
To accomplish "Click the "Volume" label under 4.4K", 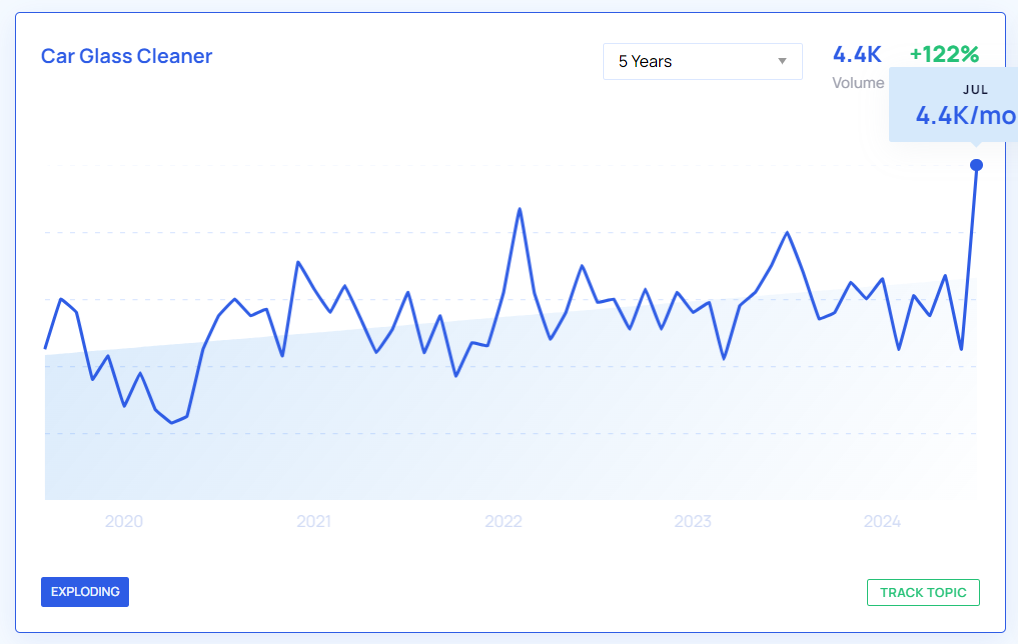I will click(x=857, y=83).
